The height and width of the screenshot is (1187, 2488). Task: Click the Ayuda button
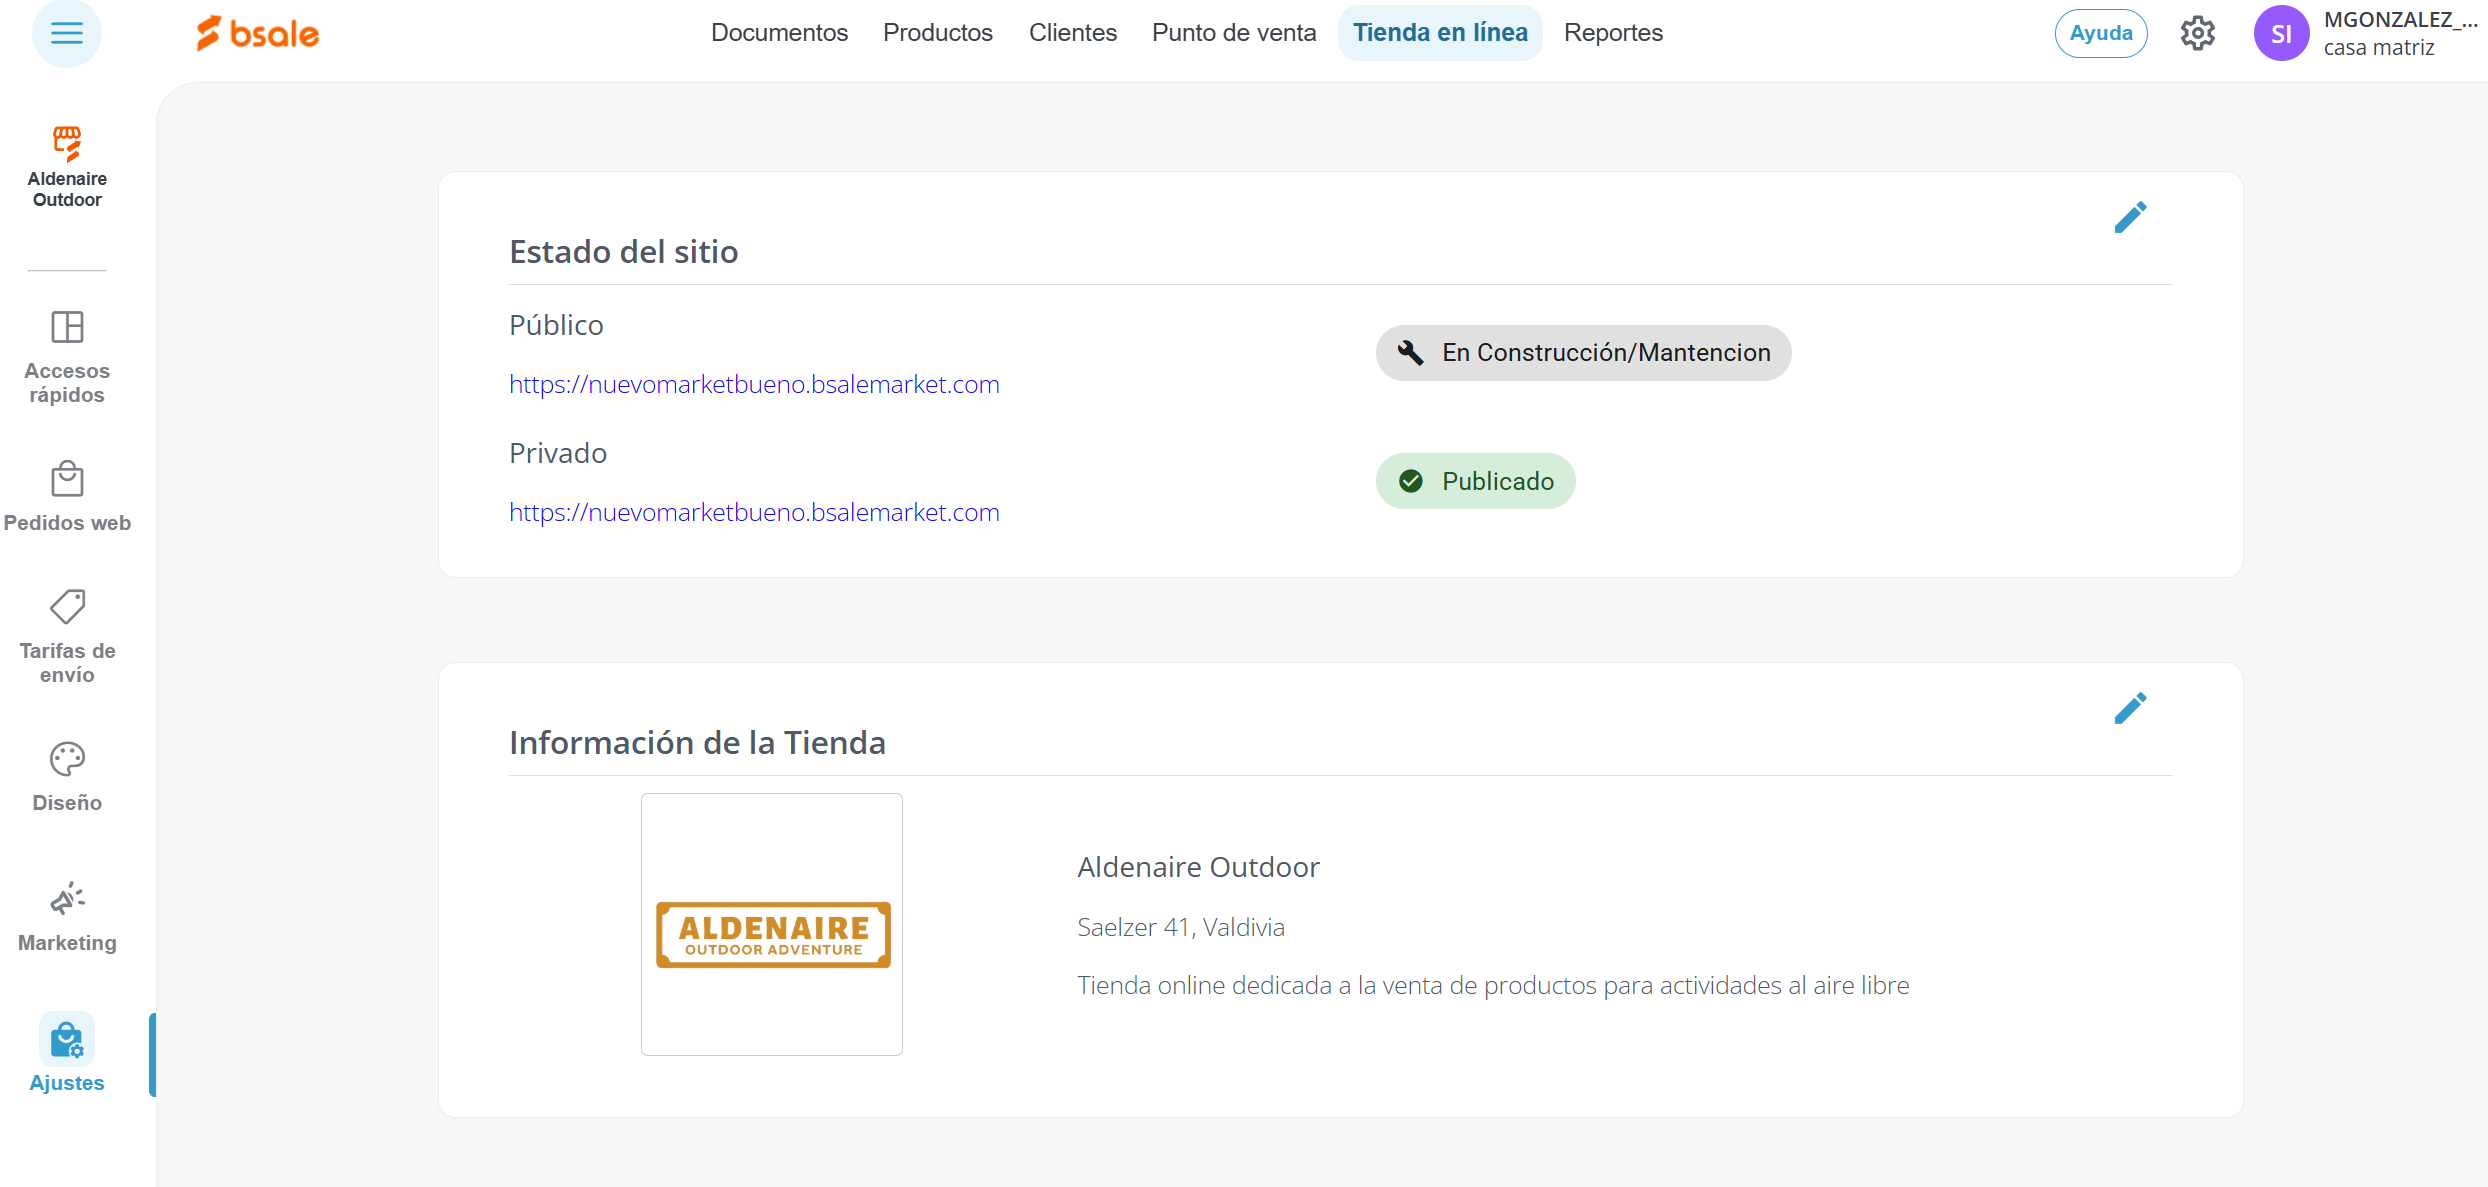click(x=2100, y=33)
